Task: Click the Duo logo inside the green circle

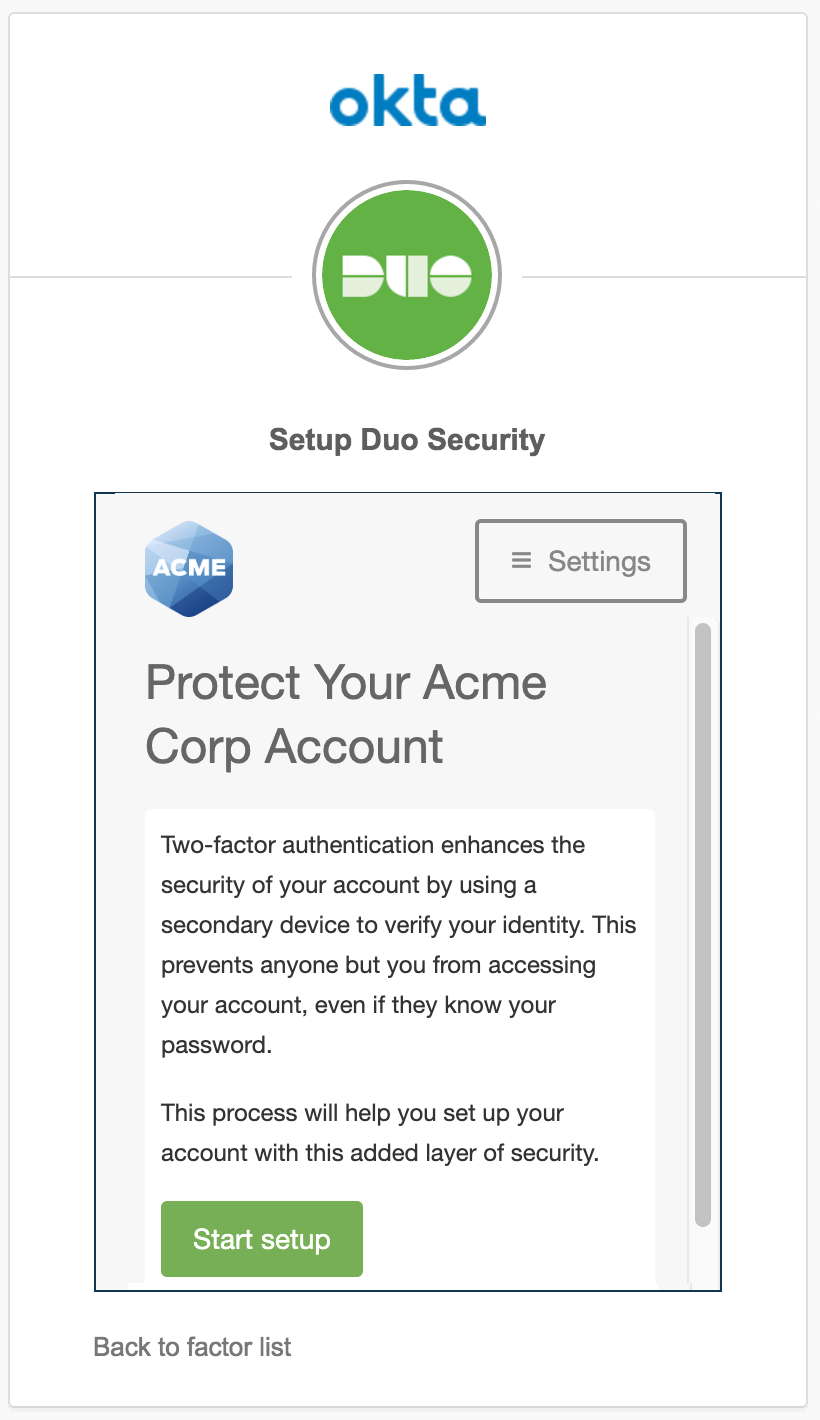Action: (x=408, y=274)
